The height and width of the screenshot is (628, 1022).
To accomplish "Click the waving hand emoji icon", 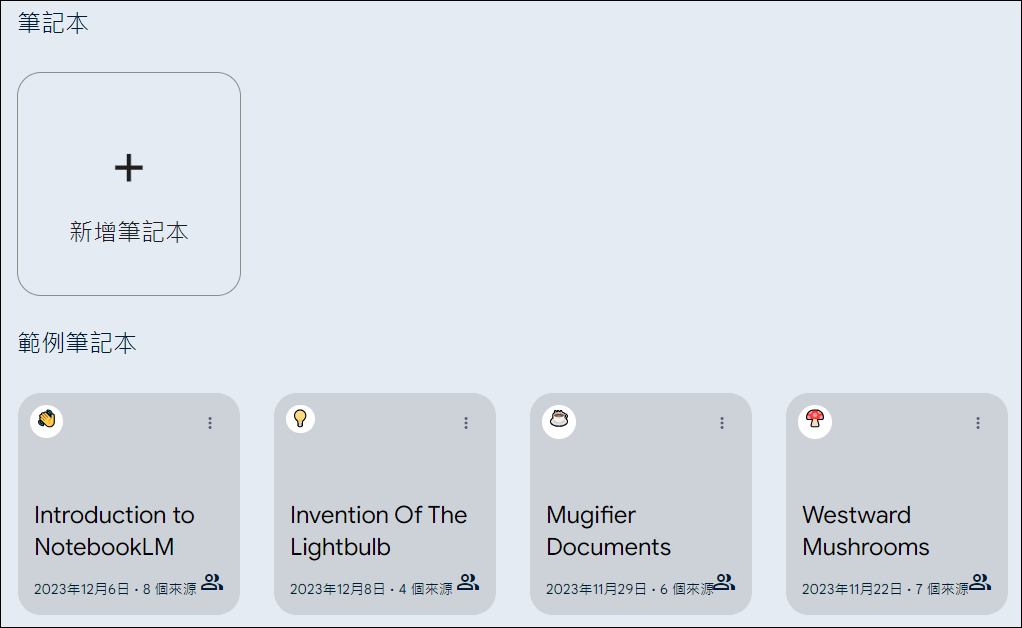I will point(46,420).
